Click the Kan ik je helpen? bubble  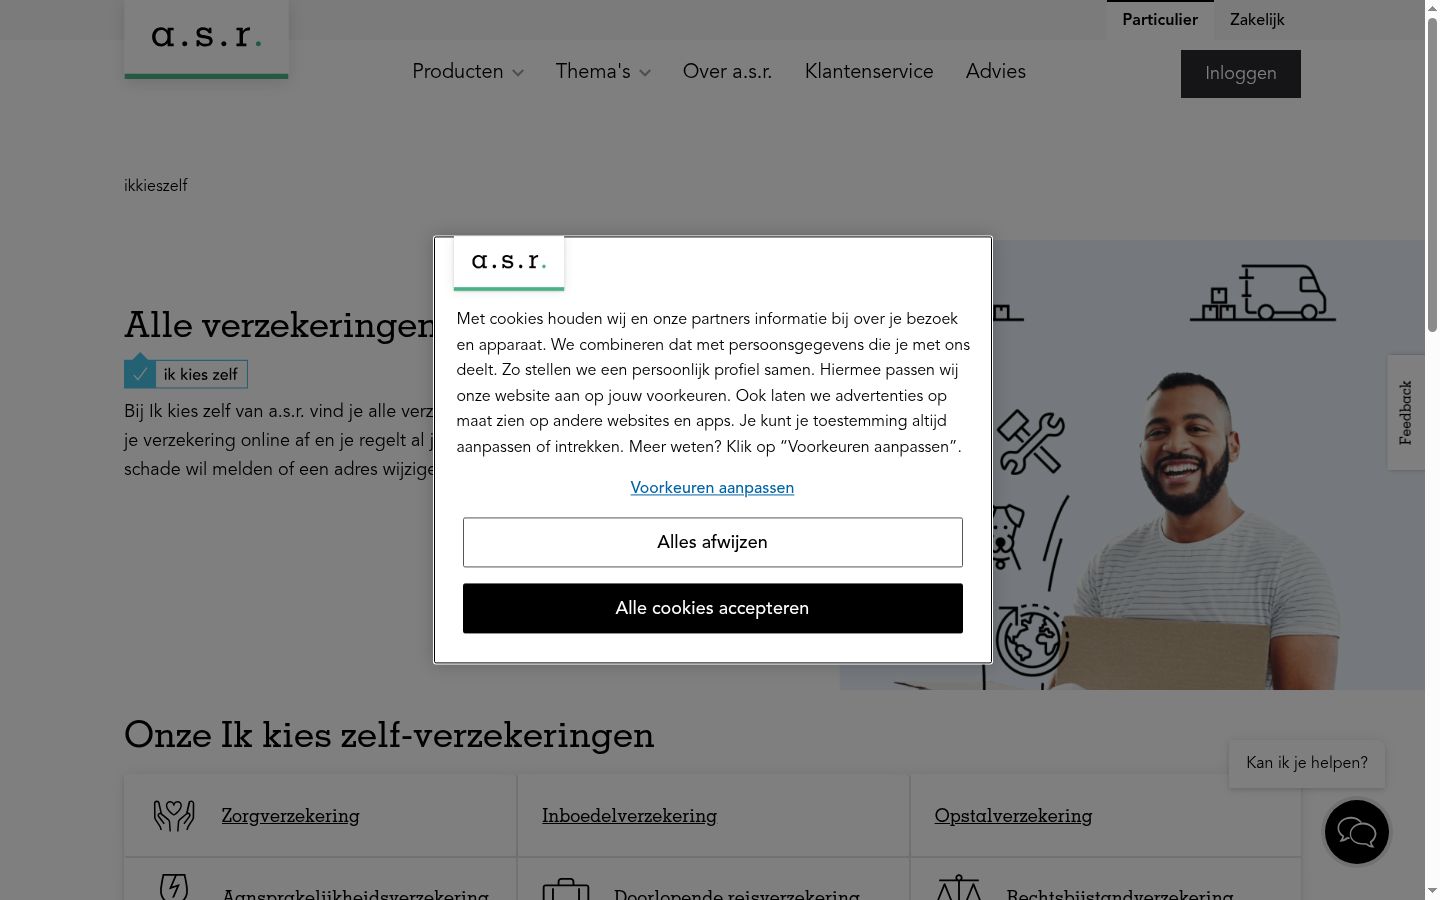(x=1307, y=763)
